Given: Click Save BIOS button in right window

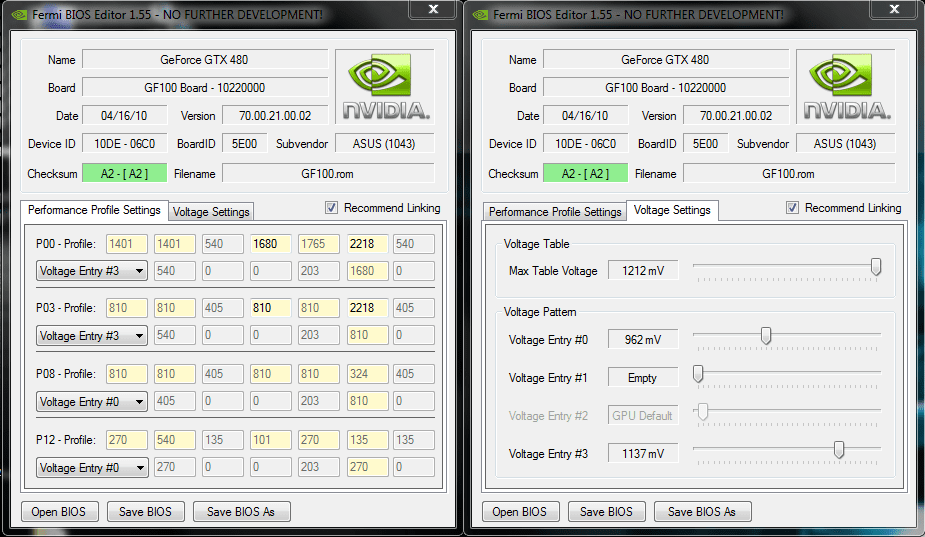Looking at the screenshot, I should pos(606,512).
